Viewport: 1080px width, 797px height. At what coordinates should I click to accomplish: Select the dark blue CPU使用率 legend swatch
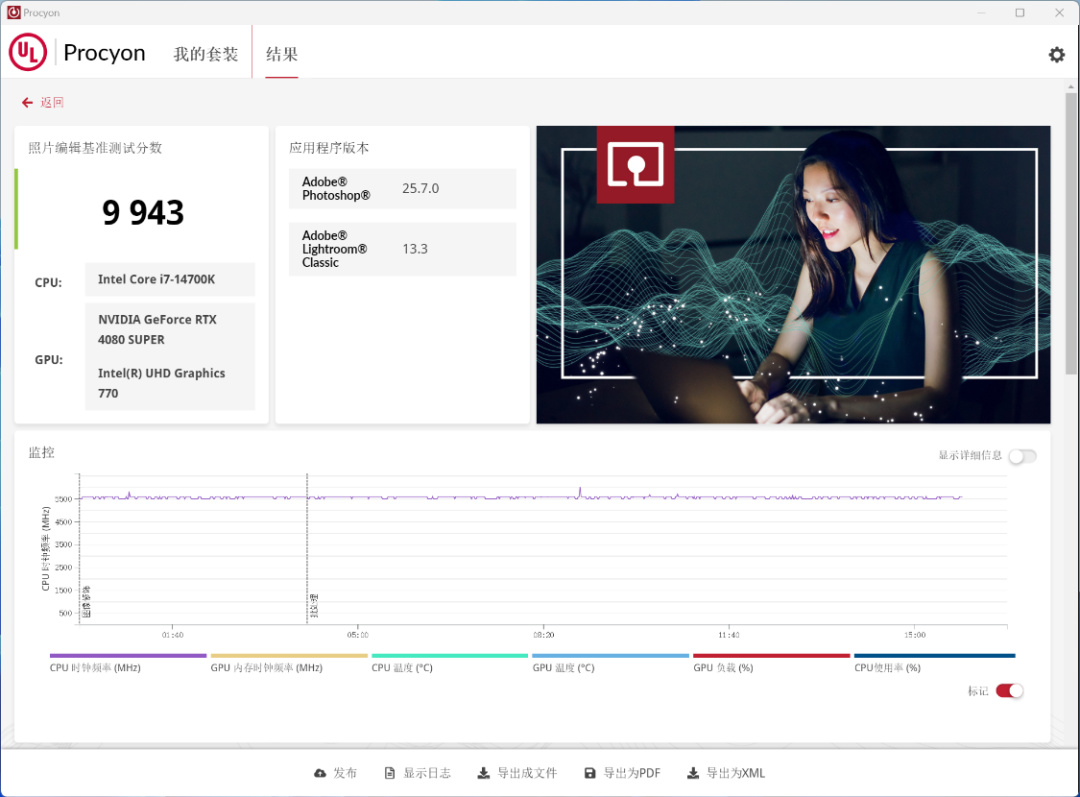(x=935, y=656)
